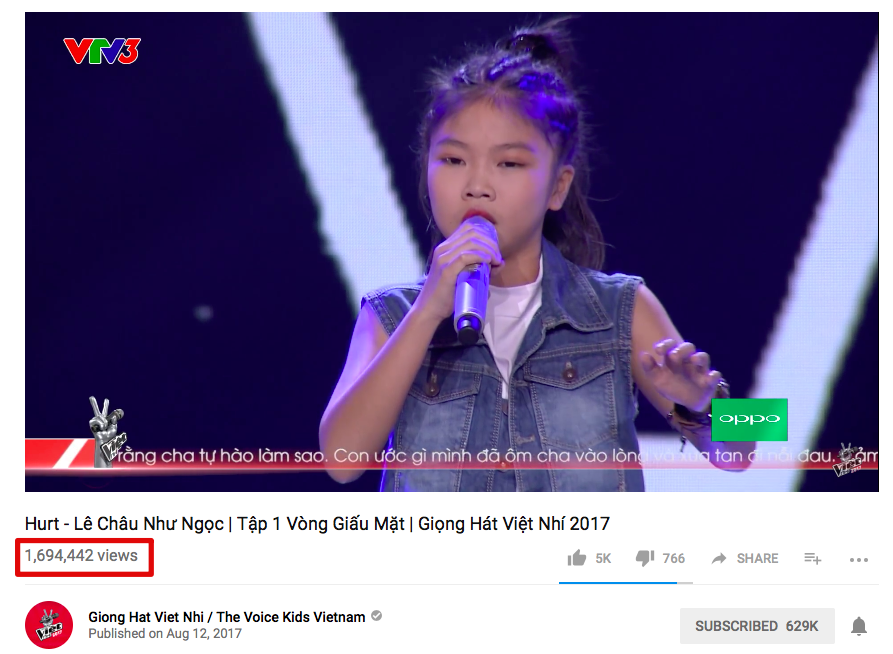
Task: Click the thumbs up like icon
Action: 576,558
